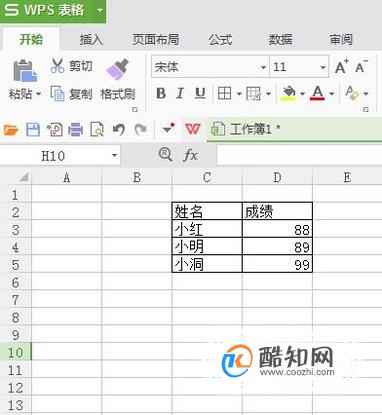The image size is (382, 415).
Task: Switch to the 插入 tab
Action: click(91, 40)
